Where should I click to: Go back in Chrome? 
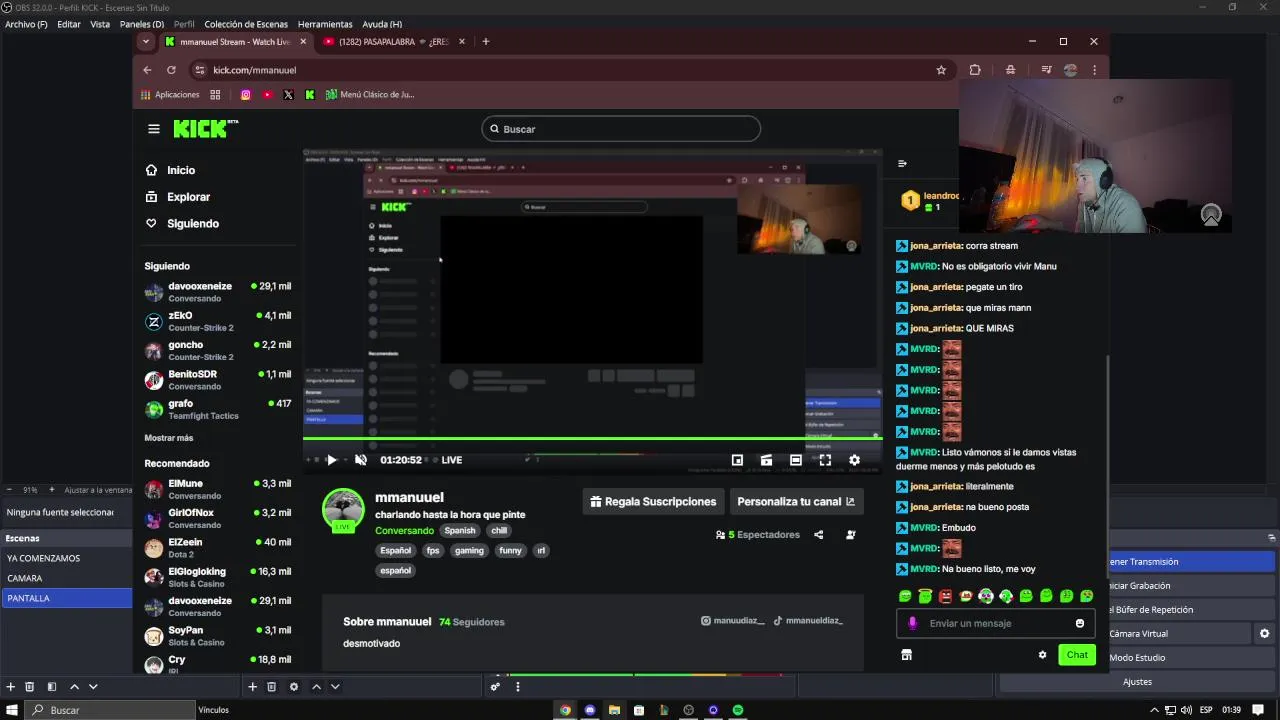click(147, 70)
